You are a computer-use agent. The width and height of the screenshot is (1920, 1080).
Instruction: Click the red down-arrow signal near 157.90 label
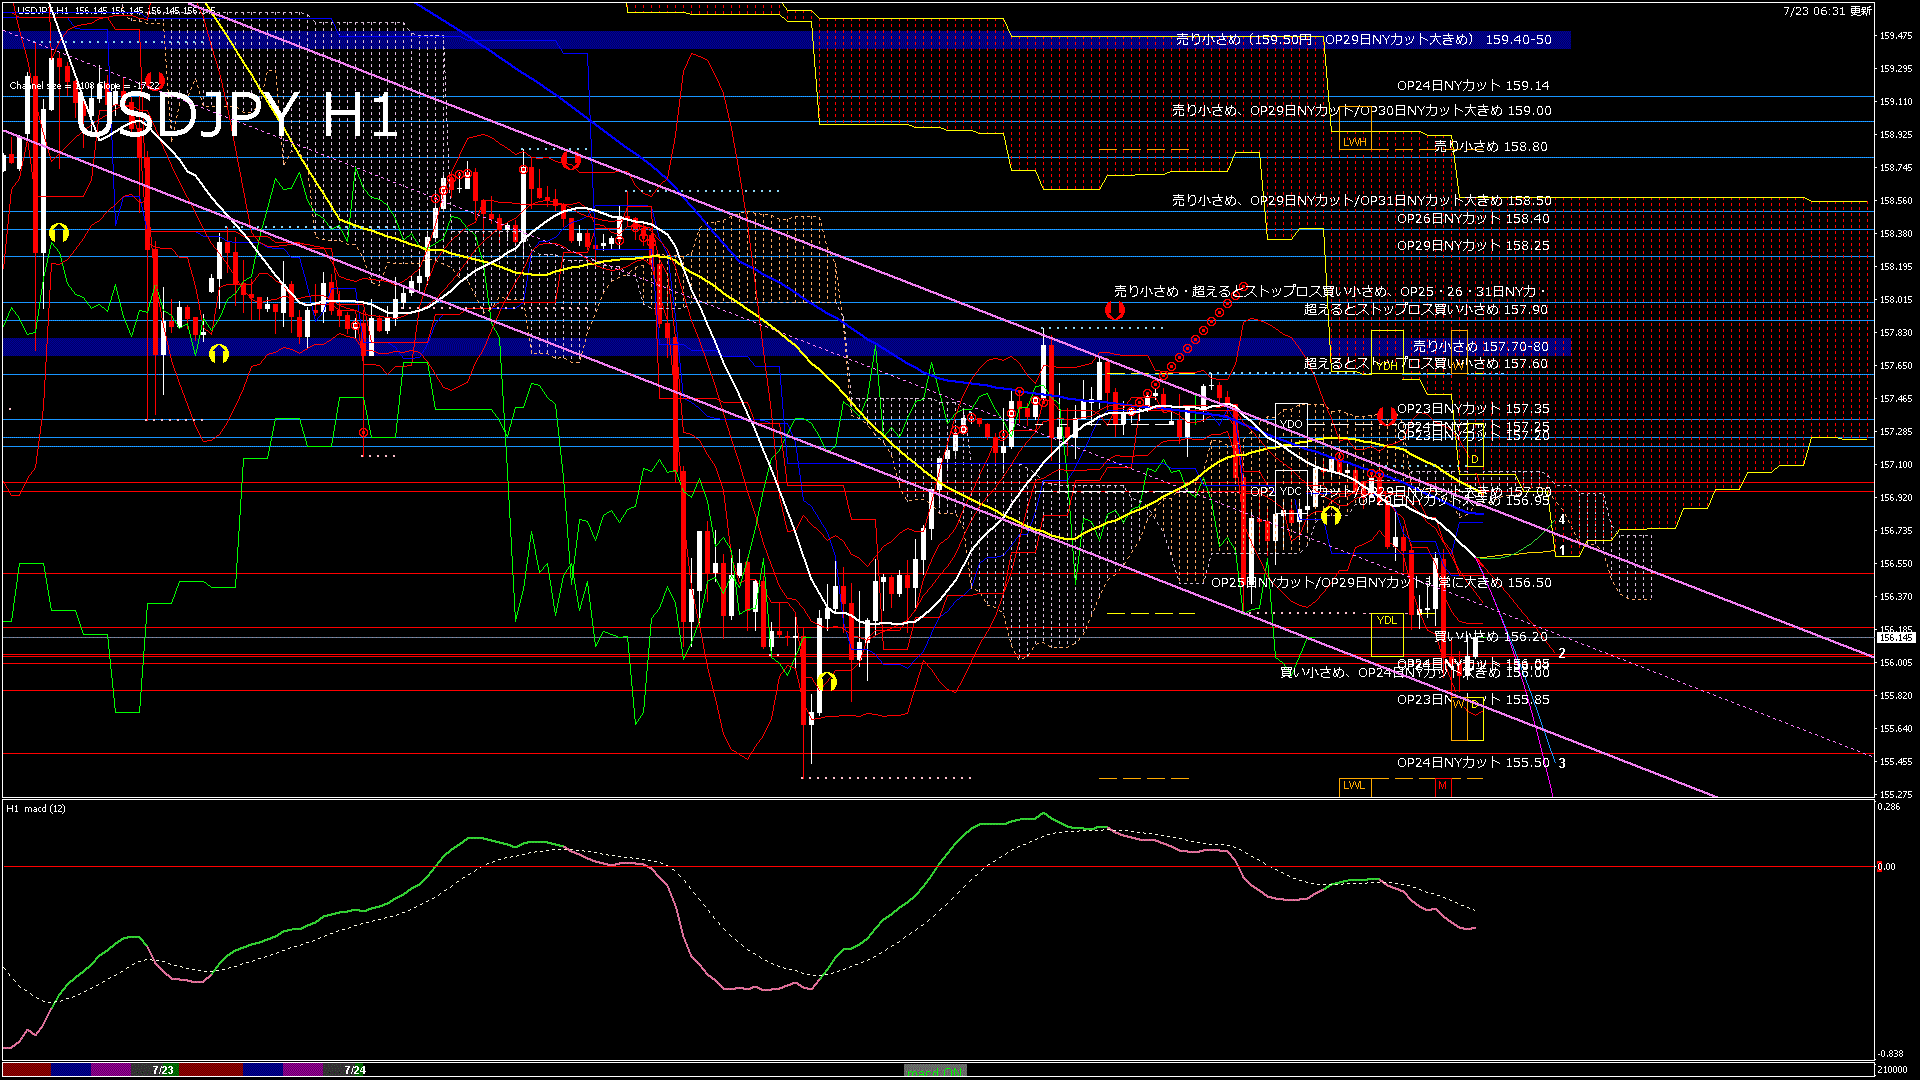1114,310
